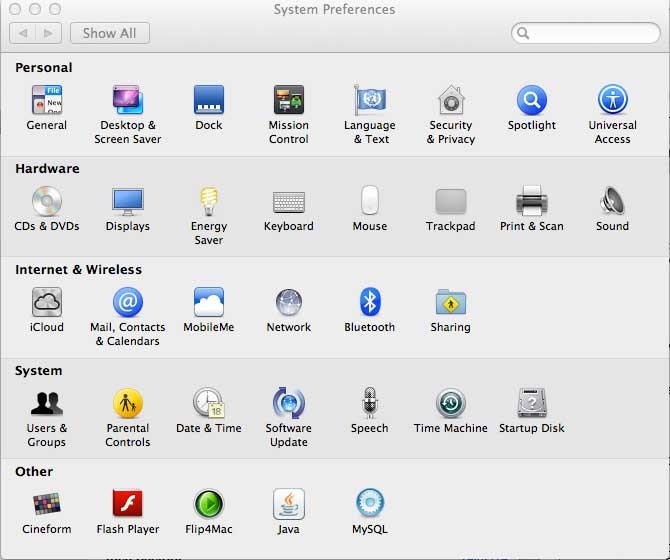This screenshot has height=560, width=670.
Task: Focus the preferences search field
Action: click(x=585, y=33)
